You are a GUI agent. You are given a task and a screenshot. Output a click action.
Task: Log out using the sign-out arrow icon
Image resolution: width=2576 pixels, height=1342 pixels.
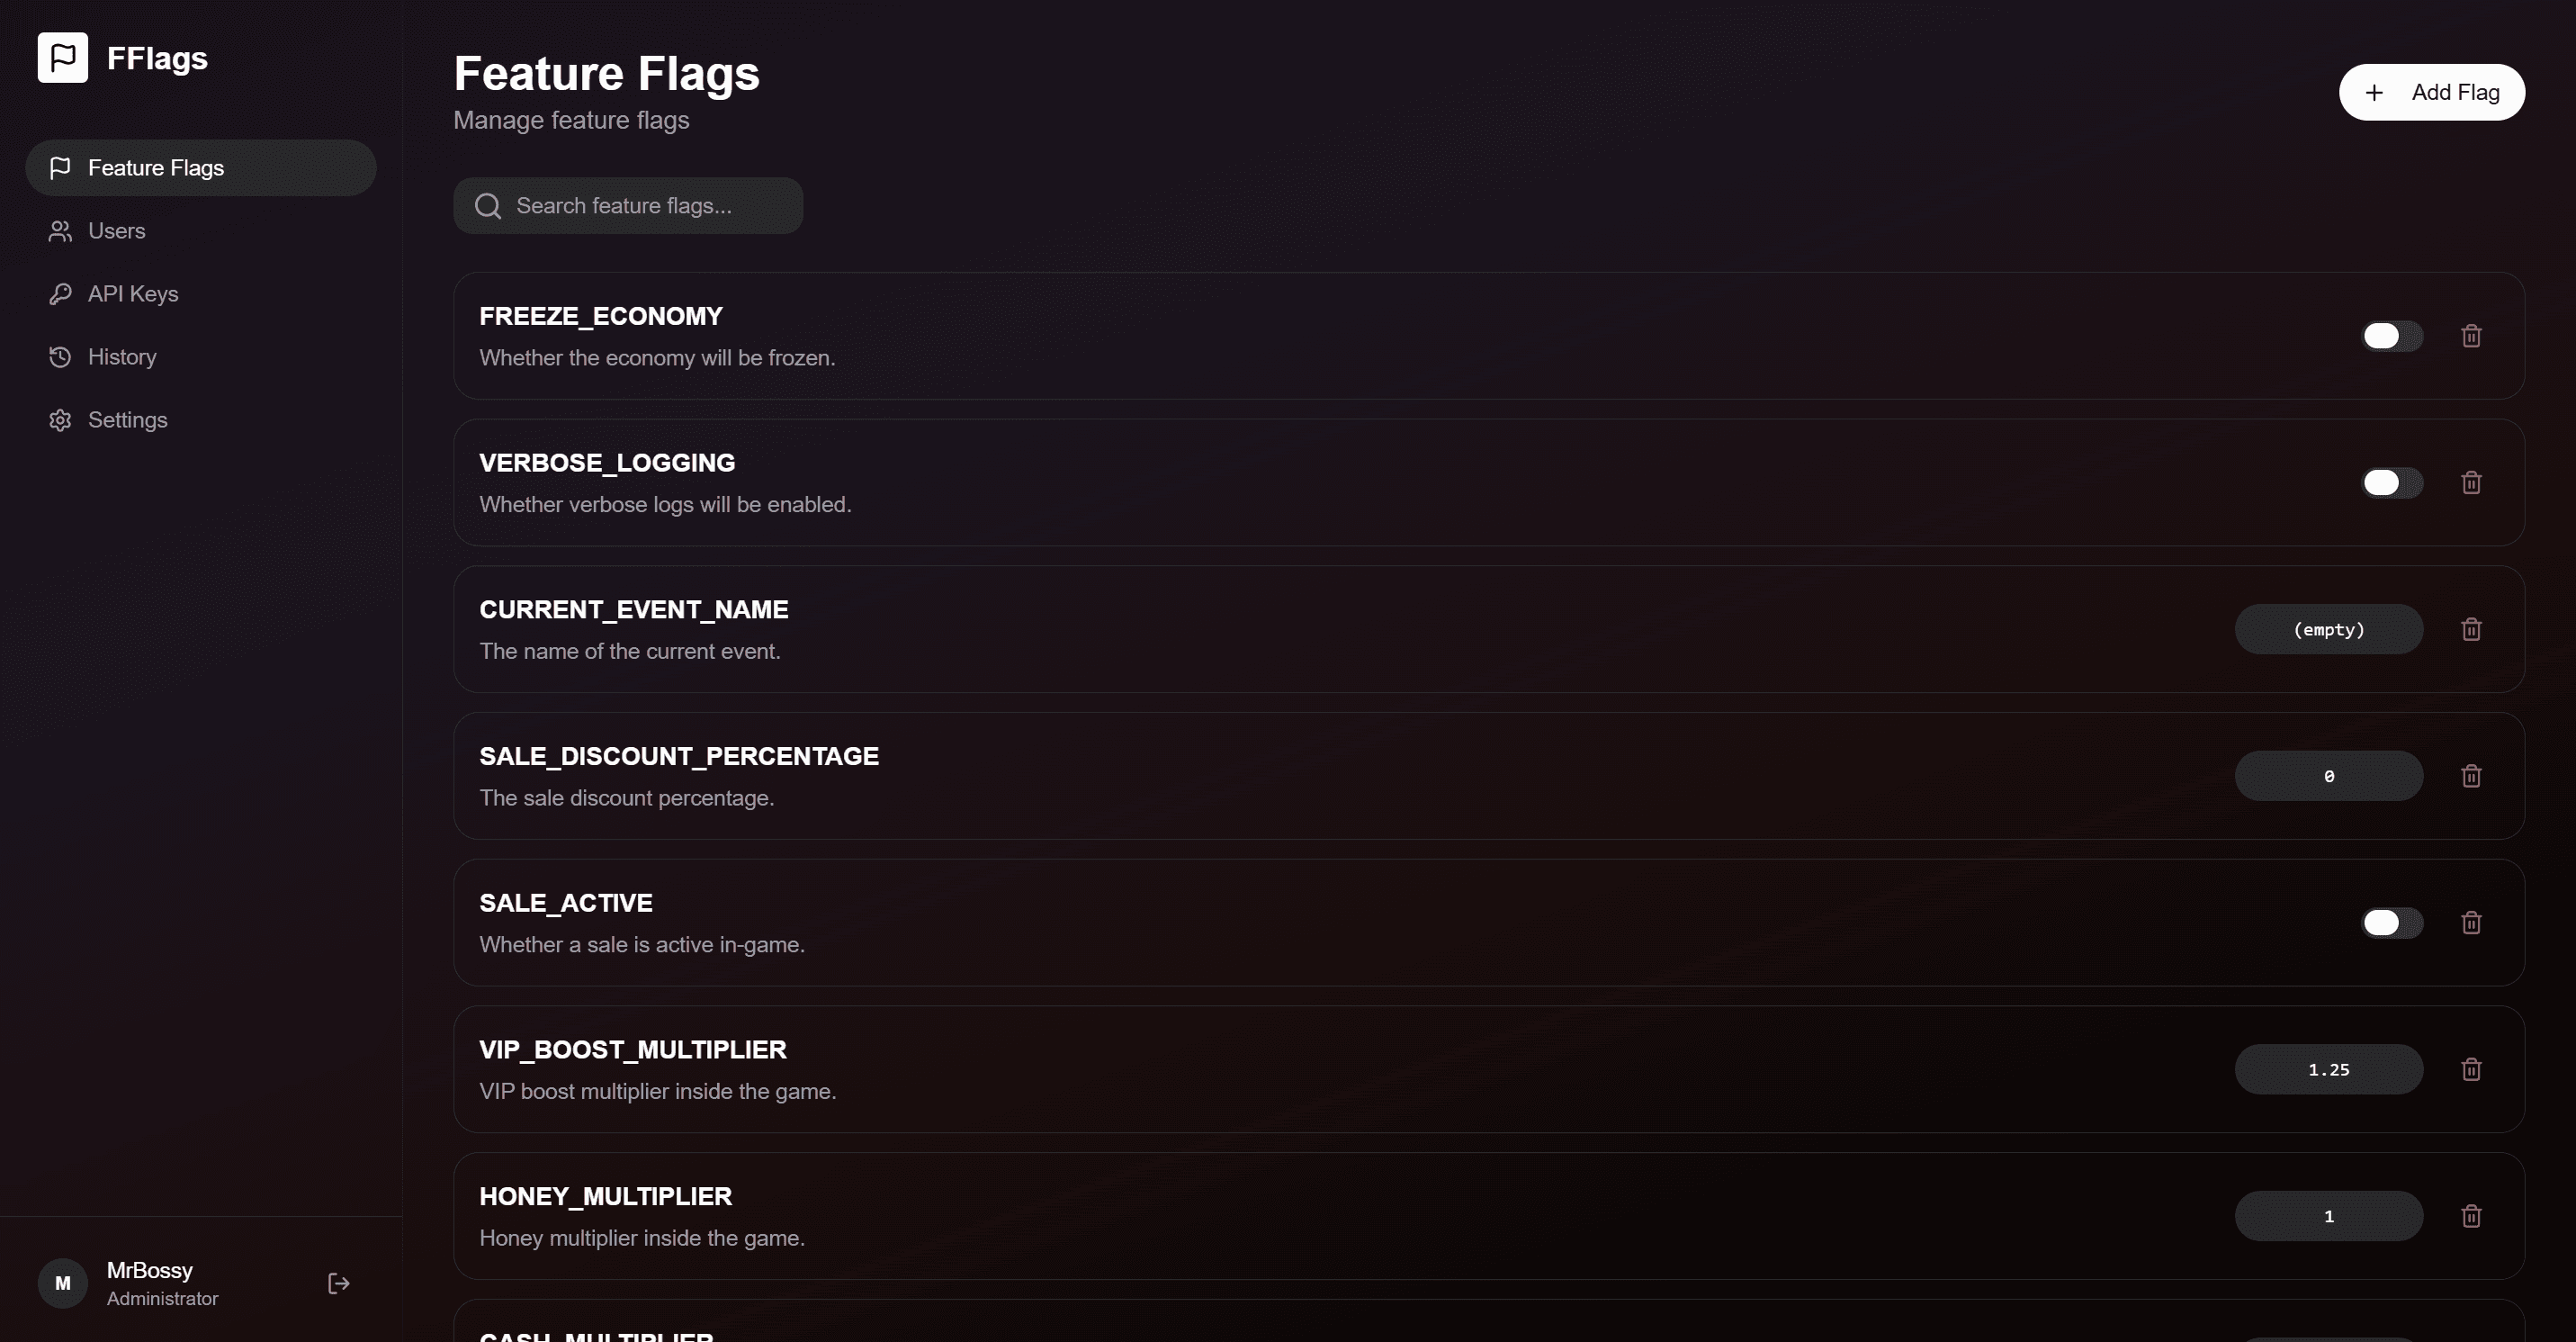click(337, 1283)
